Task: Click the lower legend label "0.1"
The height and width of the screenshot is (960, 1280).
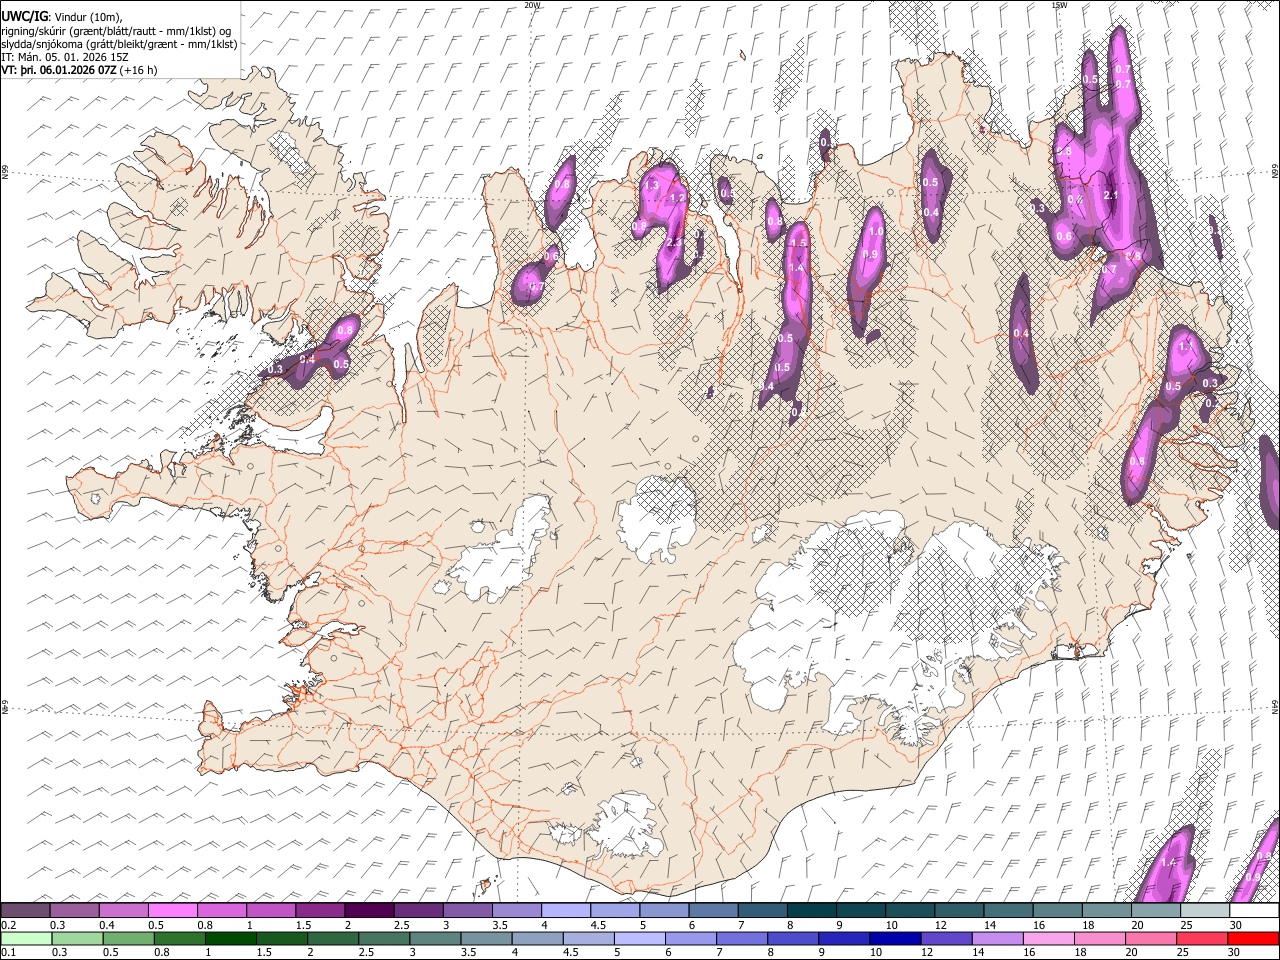Action: point(8,952)
